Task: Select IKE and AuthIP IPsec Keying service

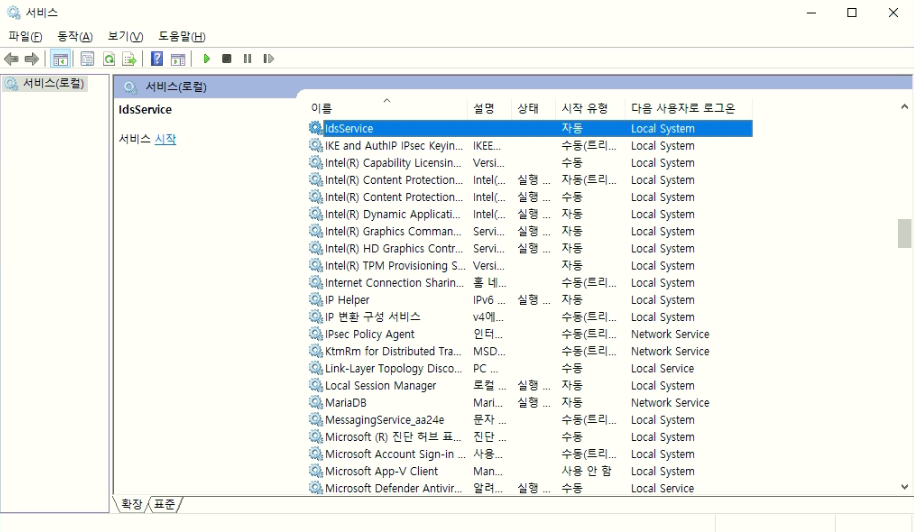Action: (x=394, y=146)
